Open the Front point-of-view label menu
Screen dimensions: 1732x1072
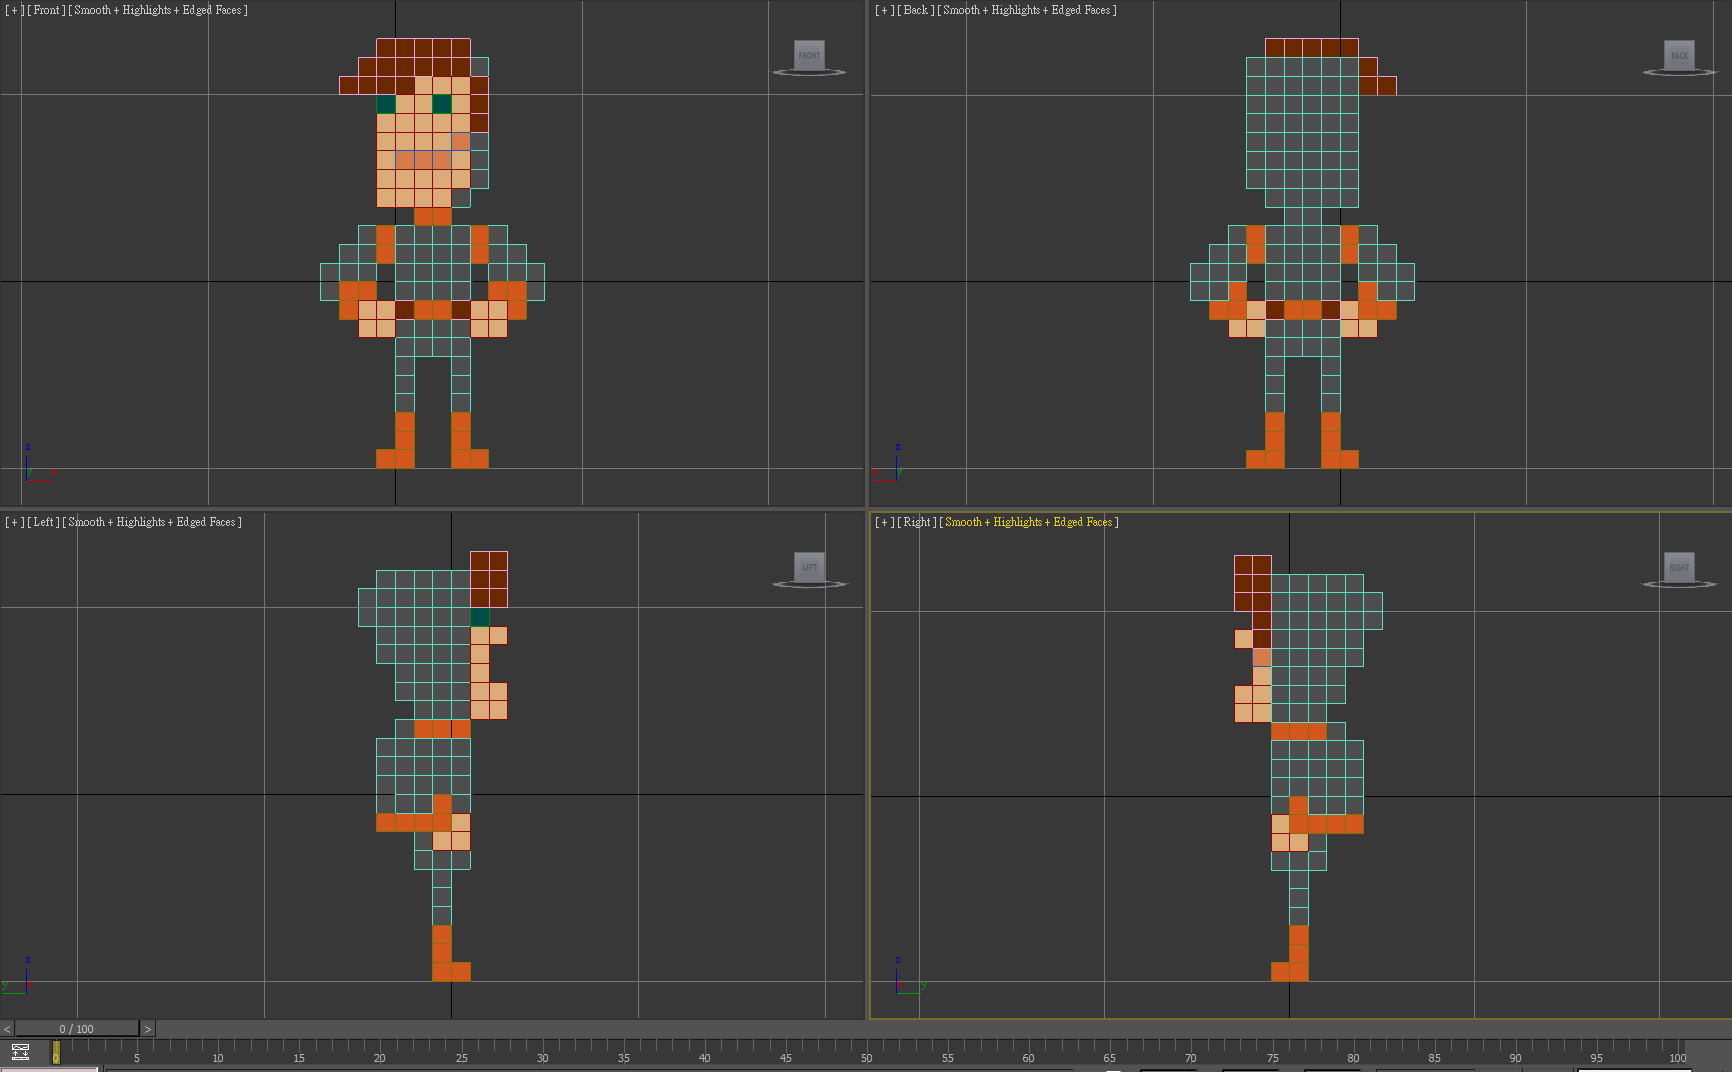pyautogui.click(x=46, y=10)
